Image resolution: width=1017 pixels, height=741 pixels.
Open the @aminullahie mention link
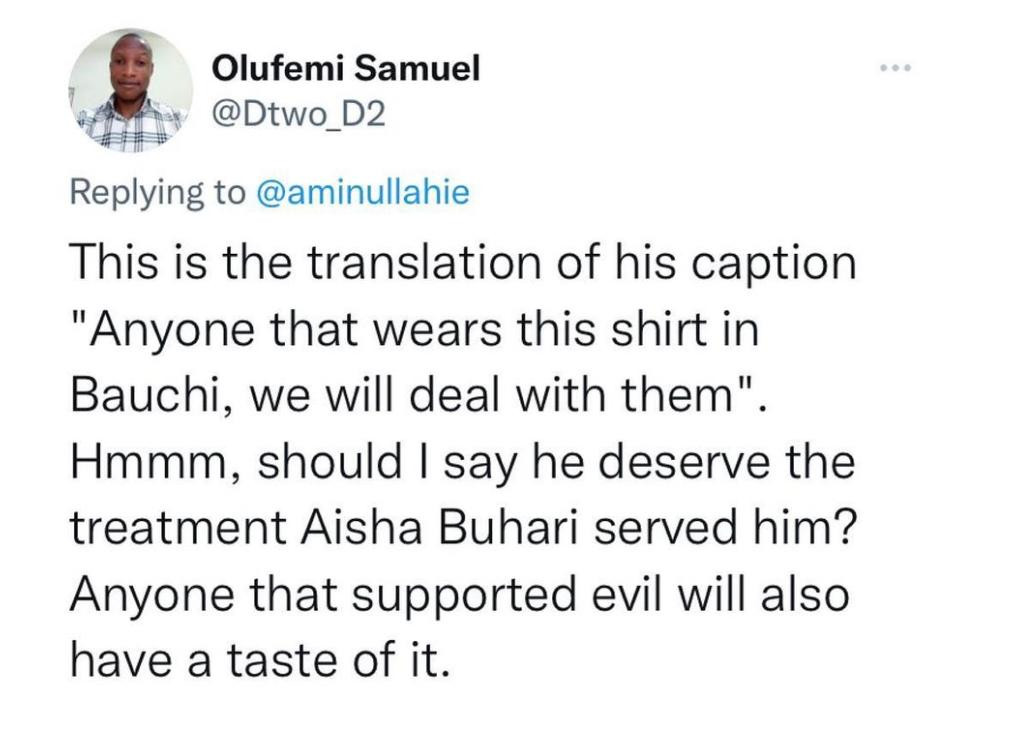pos(363,192)
